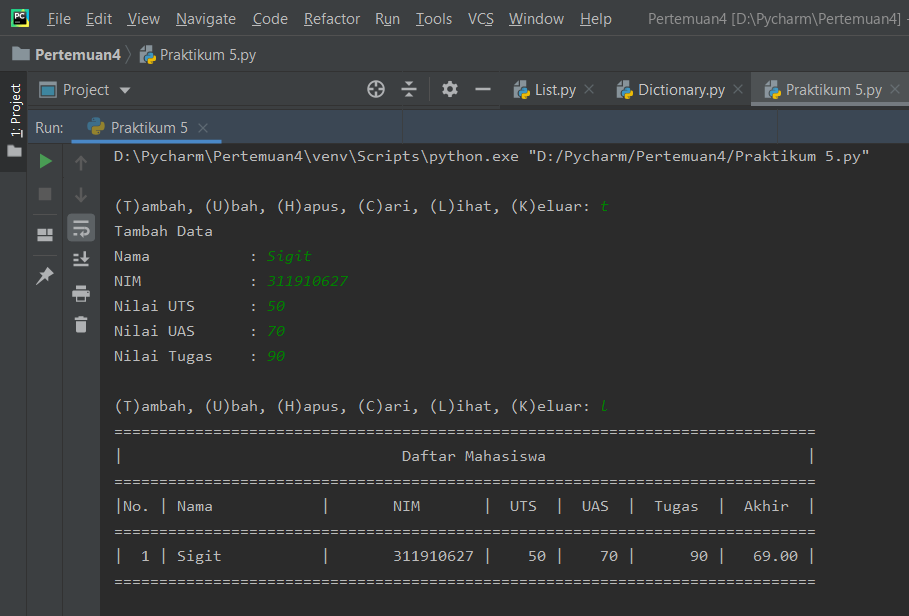Open Project panel settings gear
This screenshot has width=909, height=616.
[450, 89]
